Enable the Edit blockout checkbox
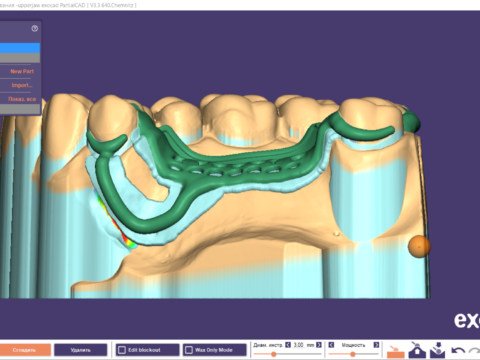 [122, 350]
